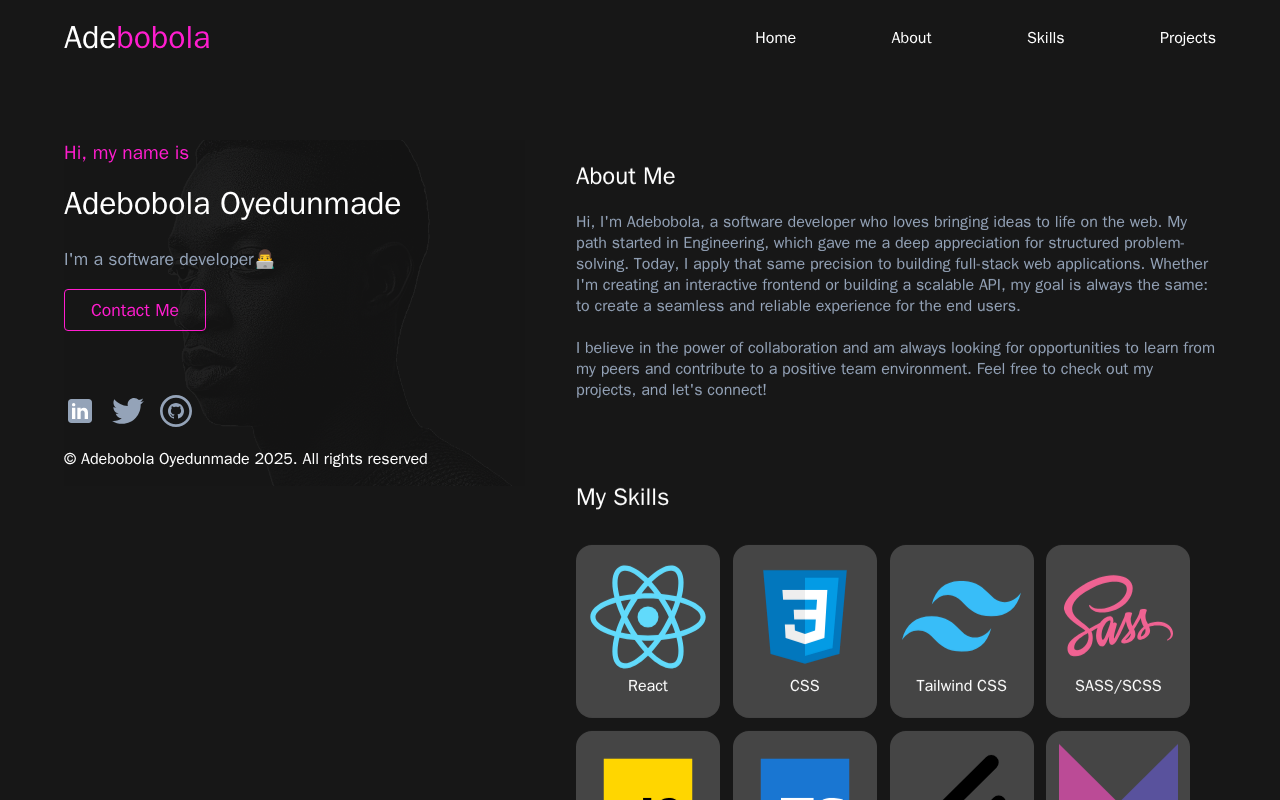This screenshot has height=800, width=1280.
Task: Click the CSS3 shield logo
Action: 805,617
